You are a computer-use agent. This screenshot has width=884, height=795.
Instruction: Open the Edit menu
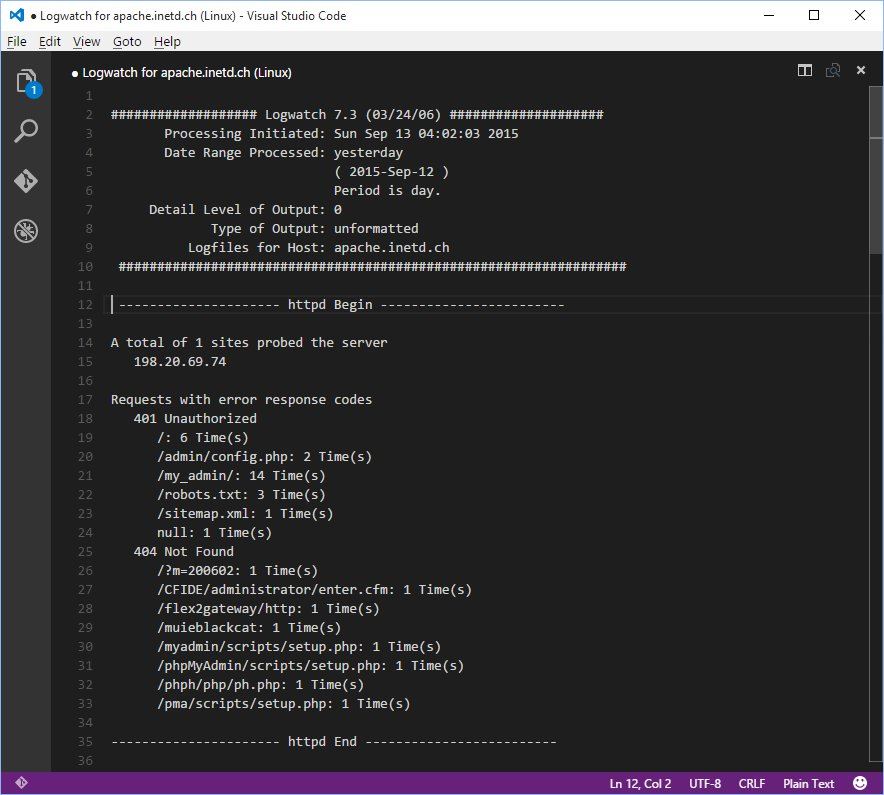(x=50, y=41)
